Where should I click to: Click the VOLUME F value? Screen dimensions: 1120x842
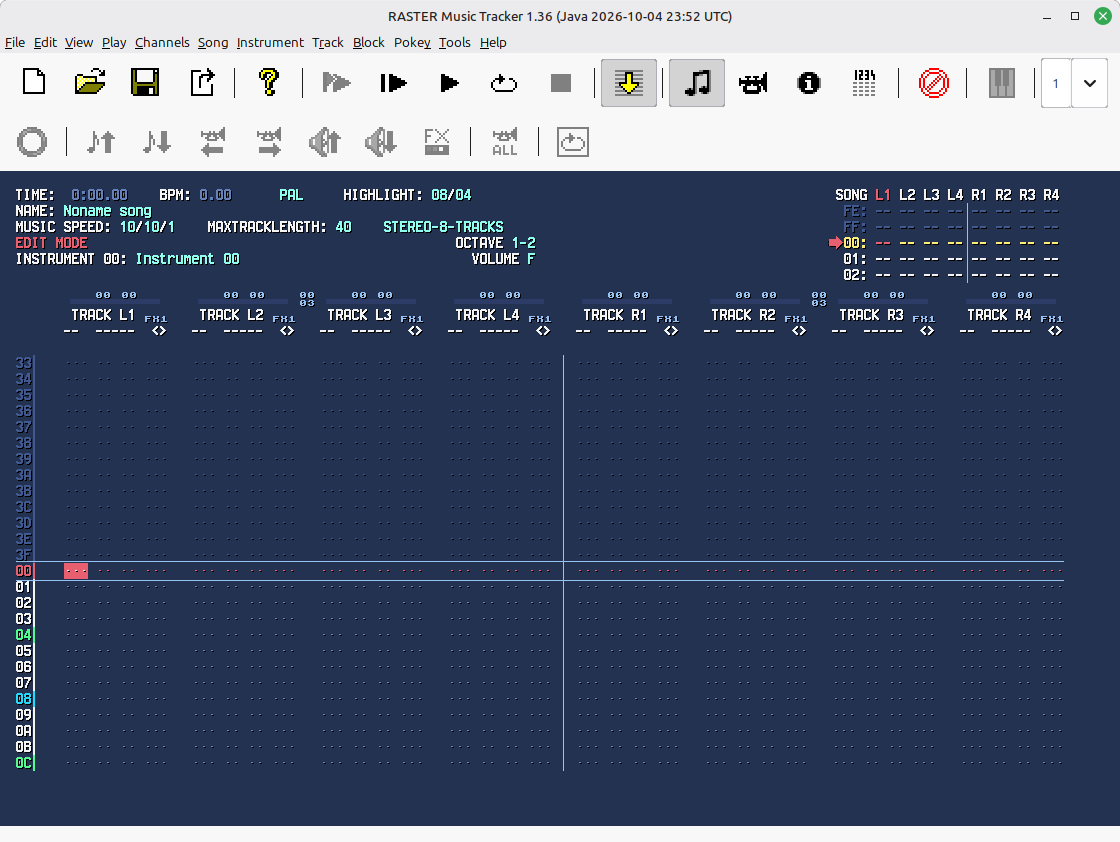coord(531,259)
